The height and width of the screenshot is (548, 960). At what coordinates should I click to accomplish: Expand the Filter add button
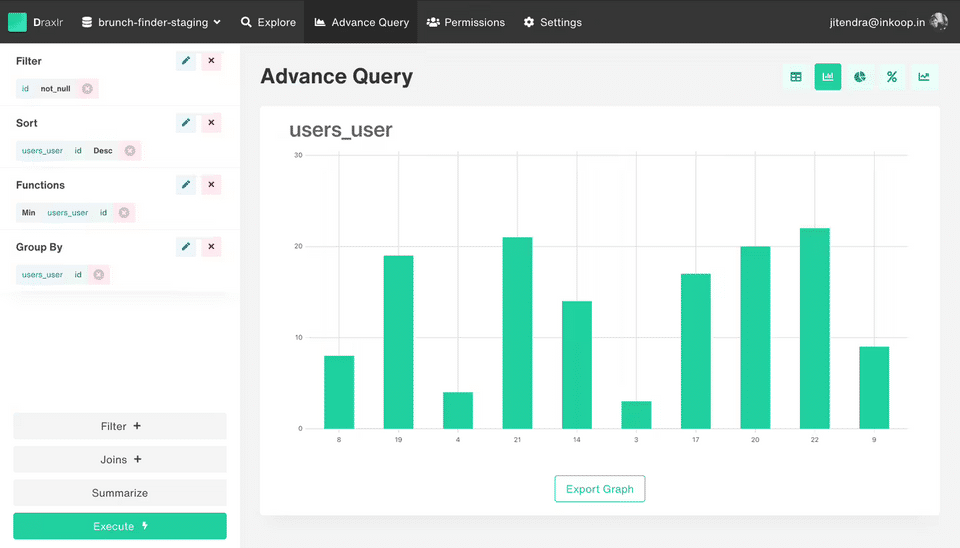(120, 426)
